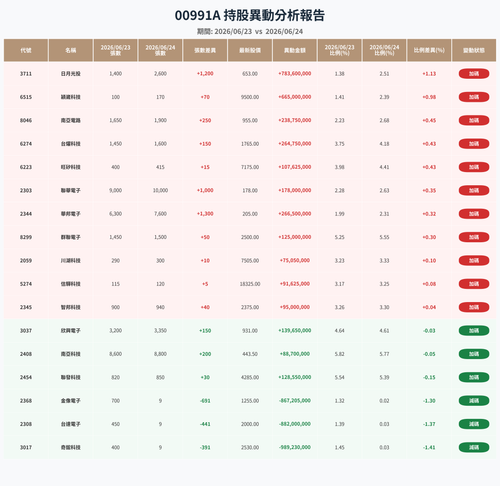Click the amount -989,230,000

coord(295,447)
